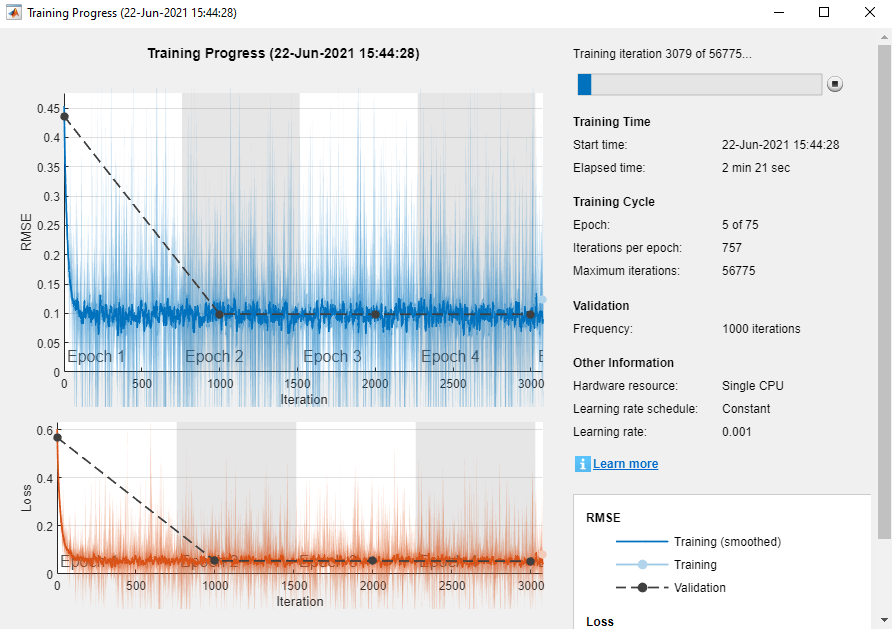
Task: Click the latest training point on RMSE plot
Action: tap(542, 300)
